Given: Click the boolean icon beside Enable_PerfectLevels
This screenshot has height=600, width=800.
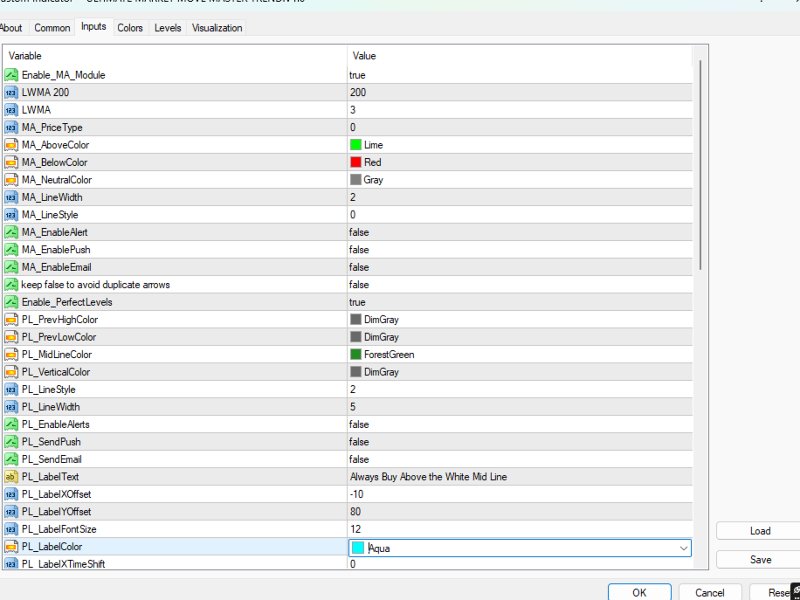Looking at the screenshot, I should point(11,302).
